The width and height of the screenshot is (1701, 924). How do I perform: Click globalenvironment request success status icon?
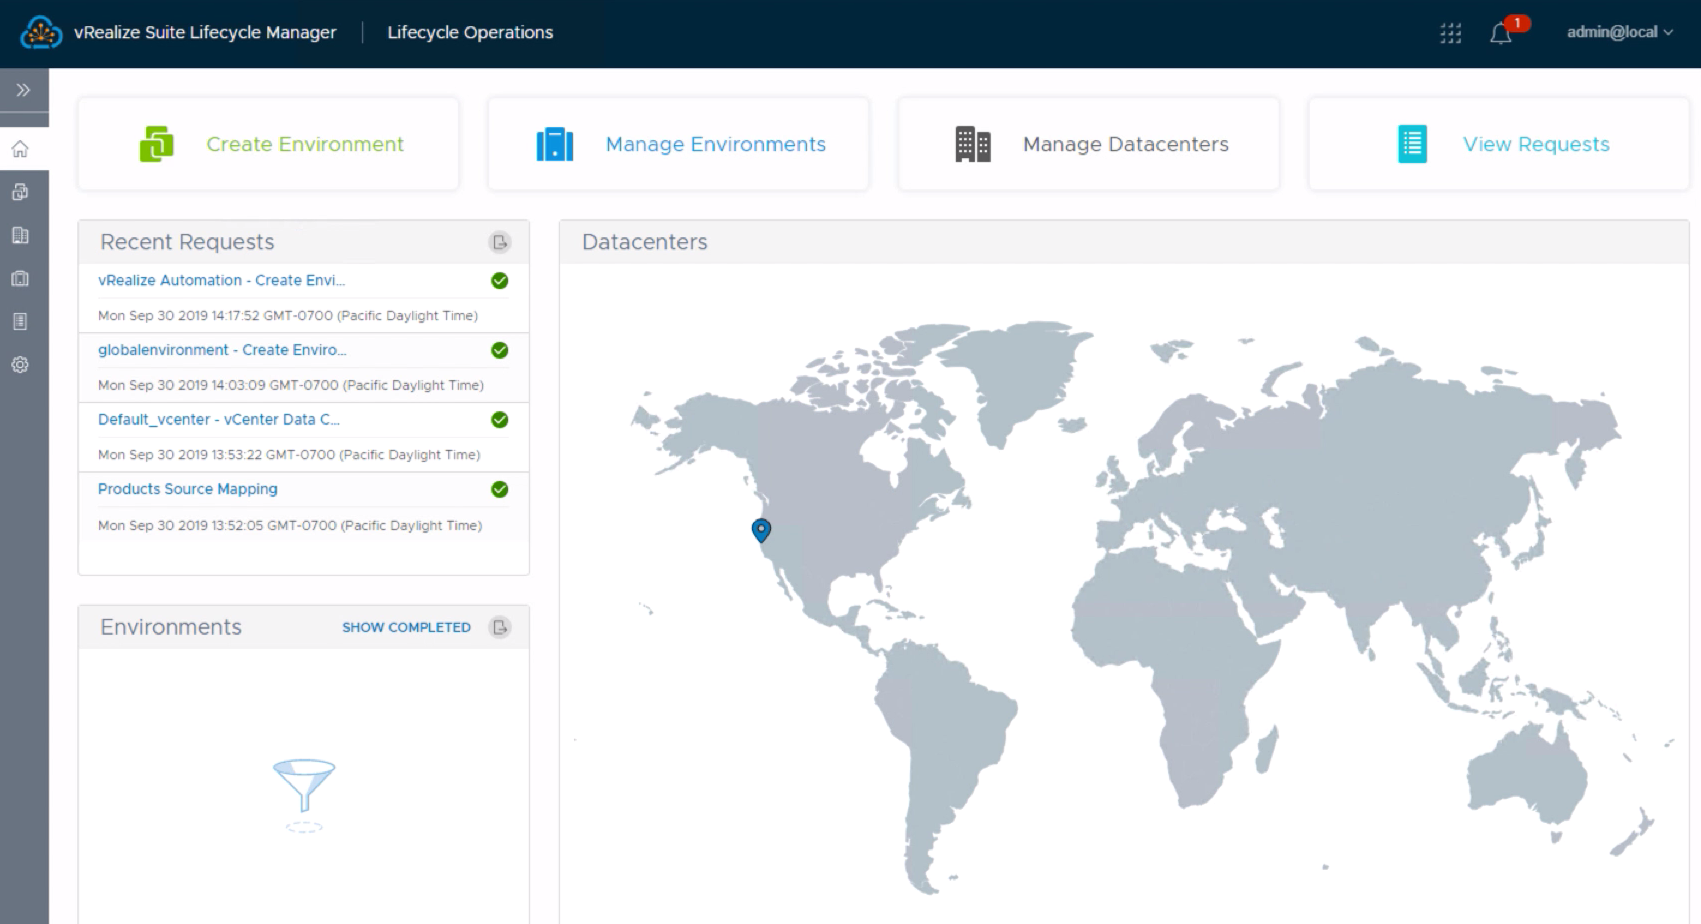pyautogui.click(x=500, y=350)
